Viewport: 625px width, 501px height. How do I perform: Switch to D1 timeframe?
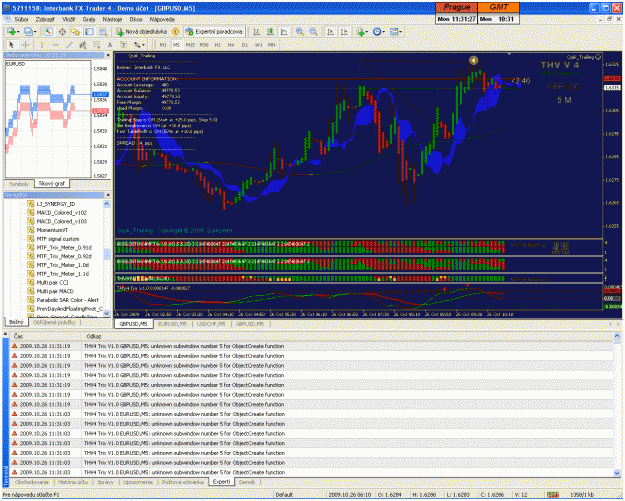[245, 45]
